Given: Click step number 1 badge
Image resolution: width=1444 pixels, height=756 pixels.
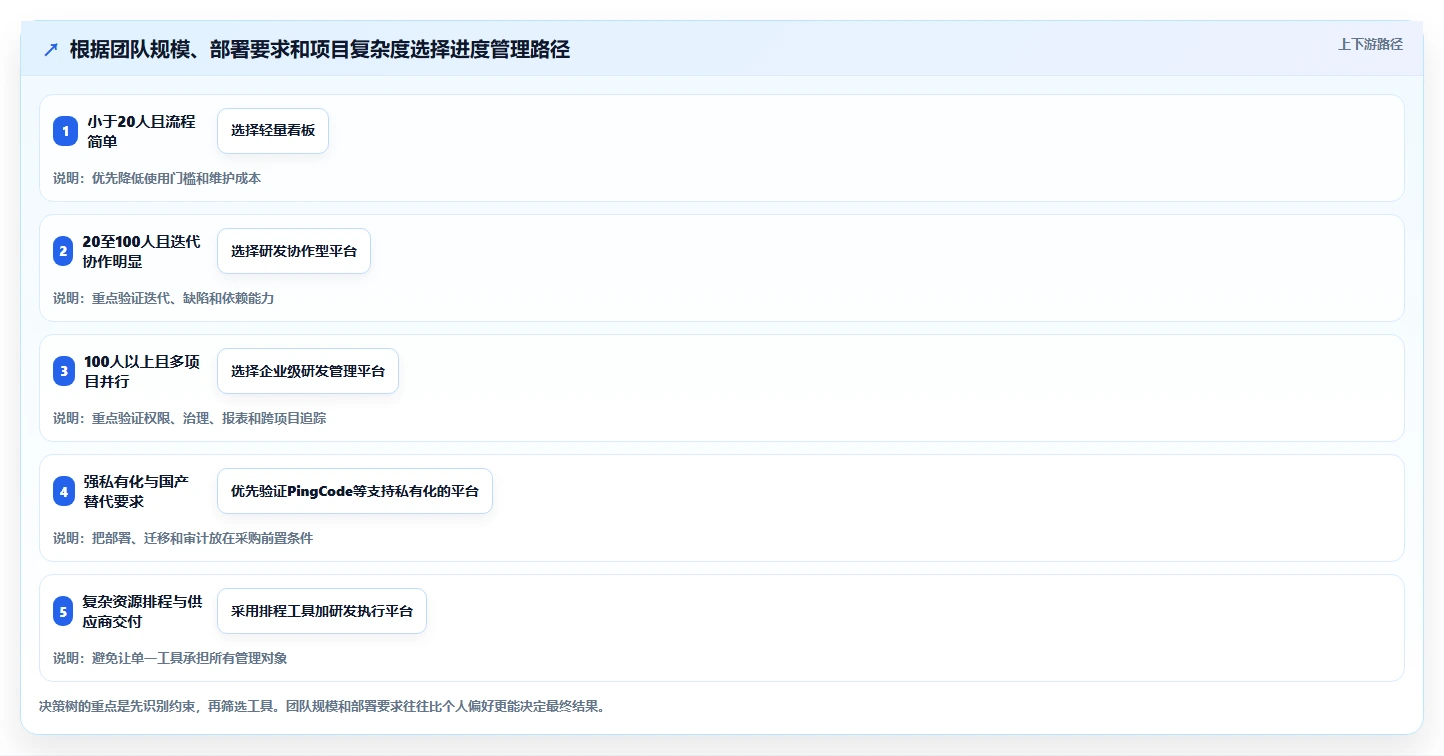Looking at the screenshot, I should pyautogui.click(x=65, y=131).
